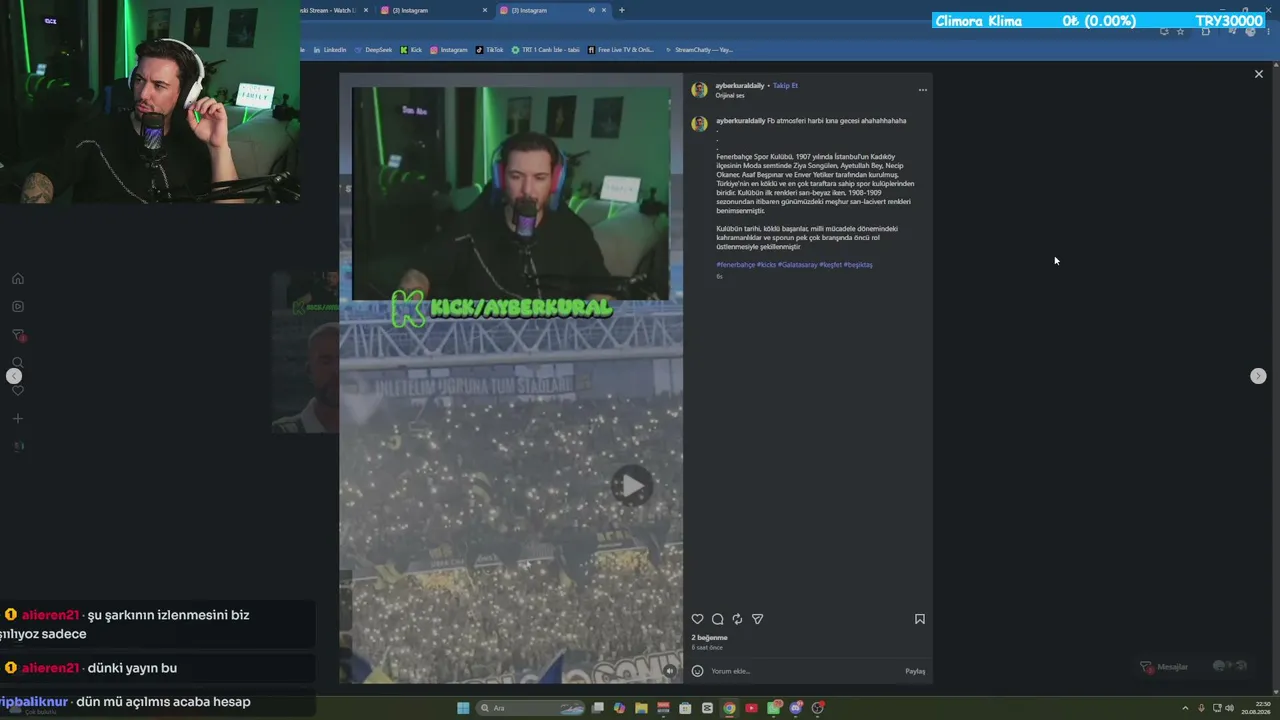1280x720 pixels.
Task: Open the TRT 1 Canlı İzle bookmark
Action: [x=546, y=50]
